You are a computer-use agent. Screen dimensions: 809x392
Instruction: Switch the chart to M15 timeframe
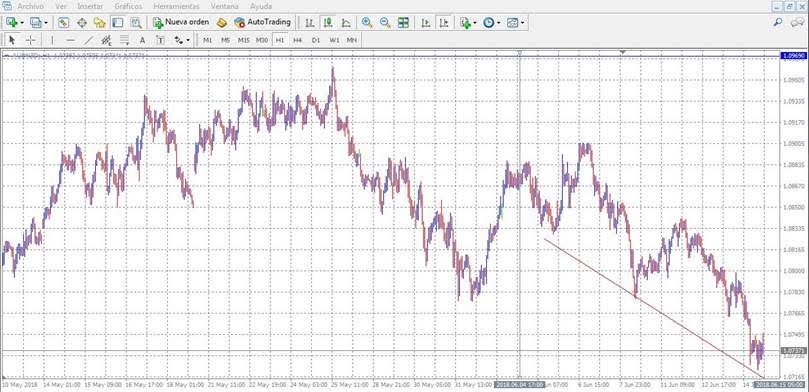pos(244,40)
